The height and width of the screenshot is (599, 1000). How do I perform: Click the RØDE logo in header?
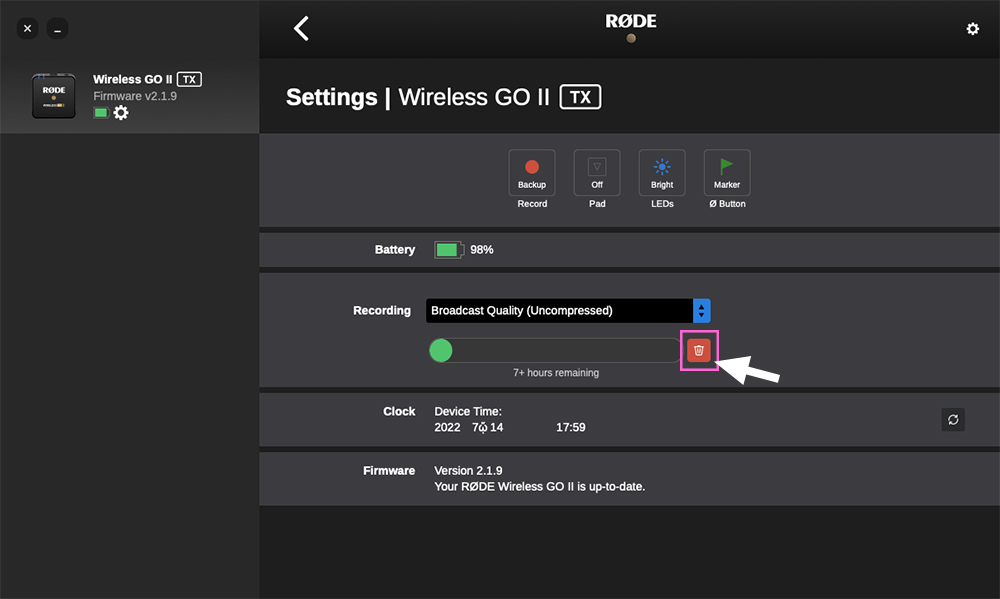pyautogui.click(x=631, y=22)
